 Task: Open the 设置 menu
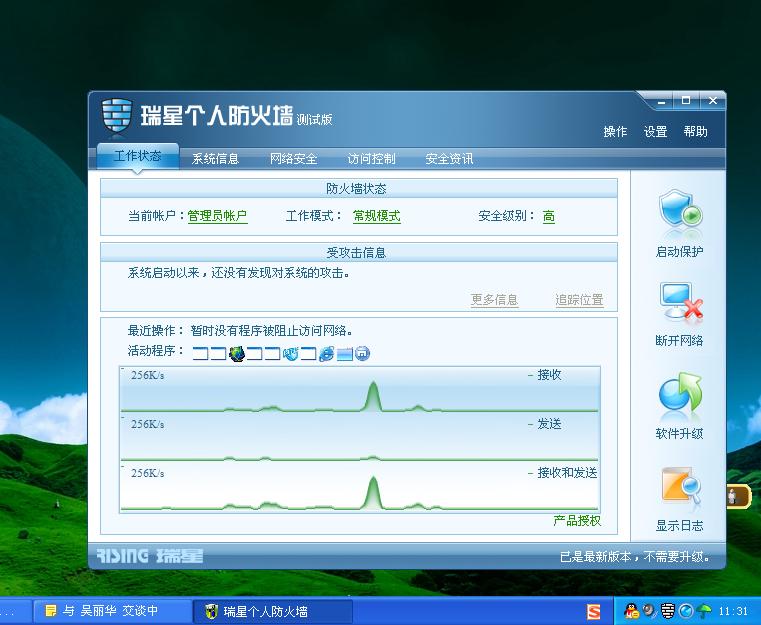click(x=655, y=132)
